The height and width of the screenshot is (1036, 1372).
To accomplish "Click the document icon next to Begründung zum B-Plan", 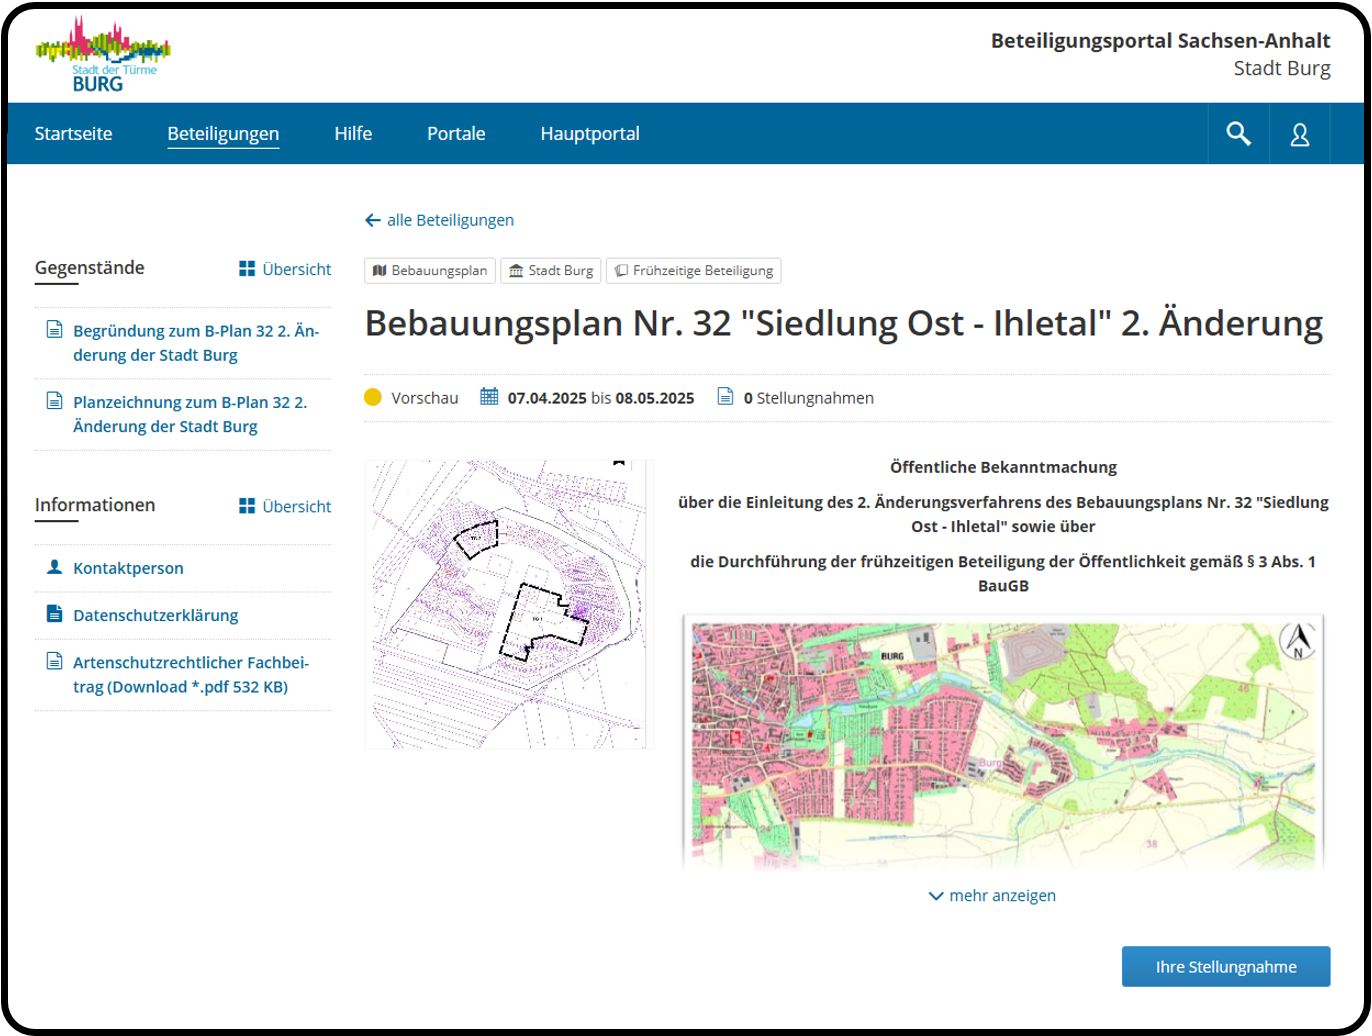I will click(x=55, y=330).
